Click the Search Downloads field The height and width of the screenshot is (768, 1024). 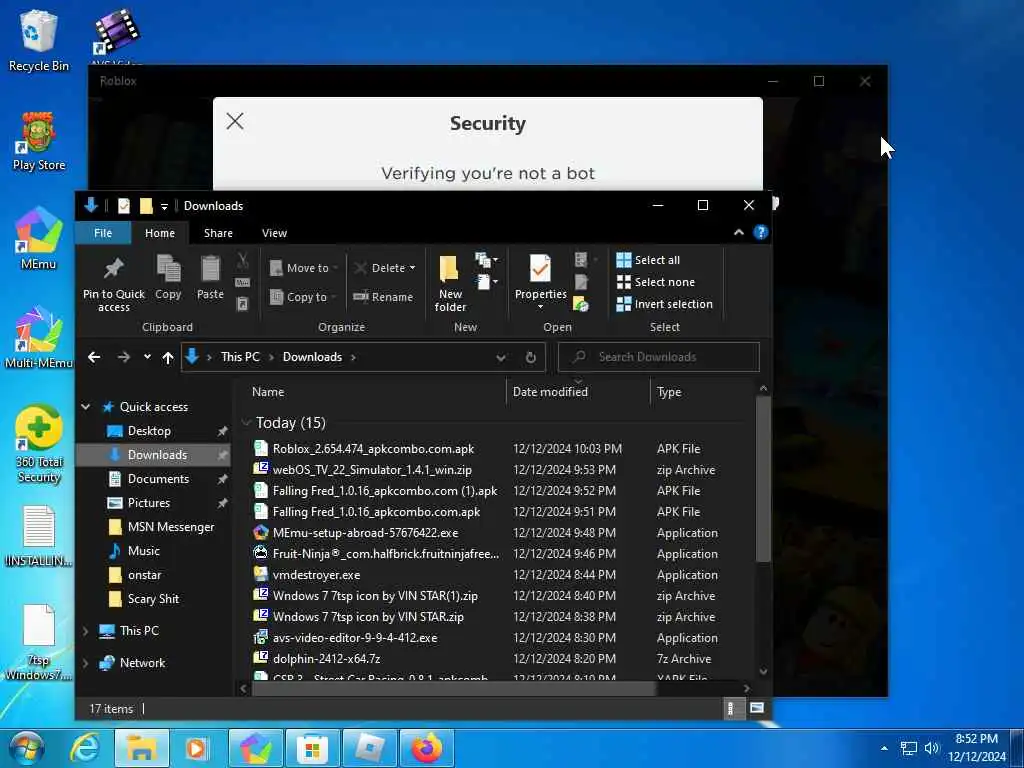pyautogui.click(x=659, y=357)
